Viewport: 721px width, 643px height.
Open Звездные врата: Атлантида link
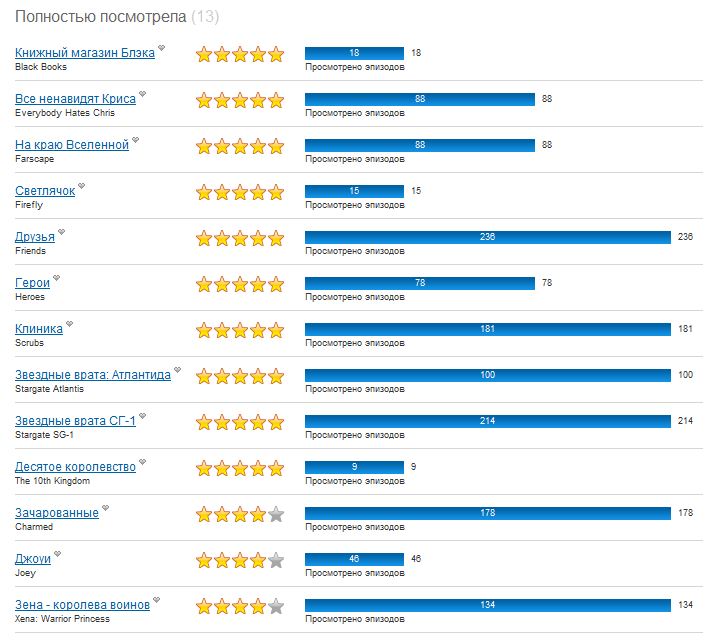[x=93, y=375]
